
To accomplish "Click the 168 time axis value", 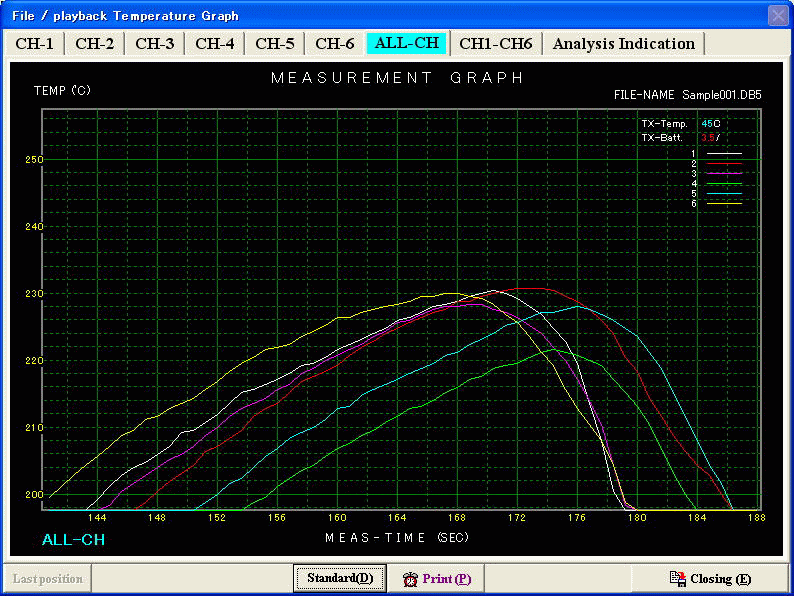I will pos(457,518).
